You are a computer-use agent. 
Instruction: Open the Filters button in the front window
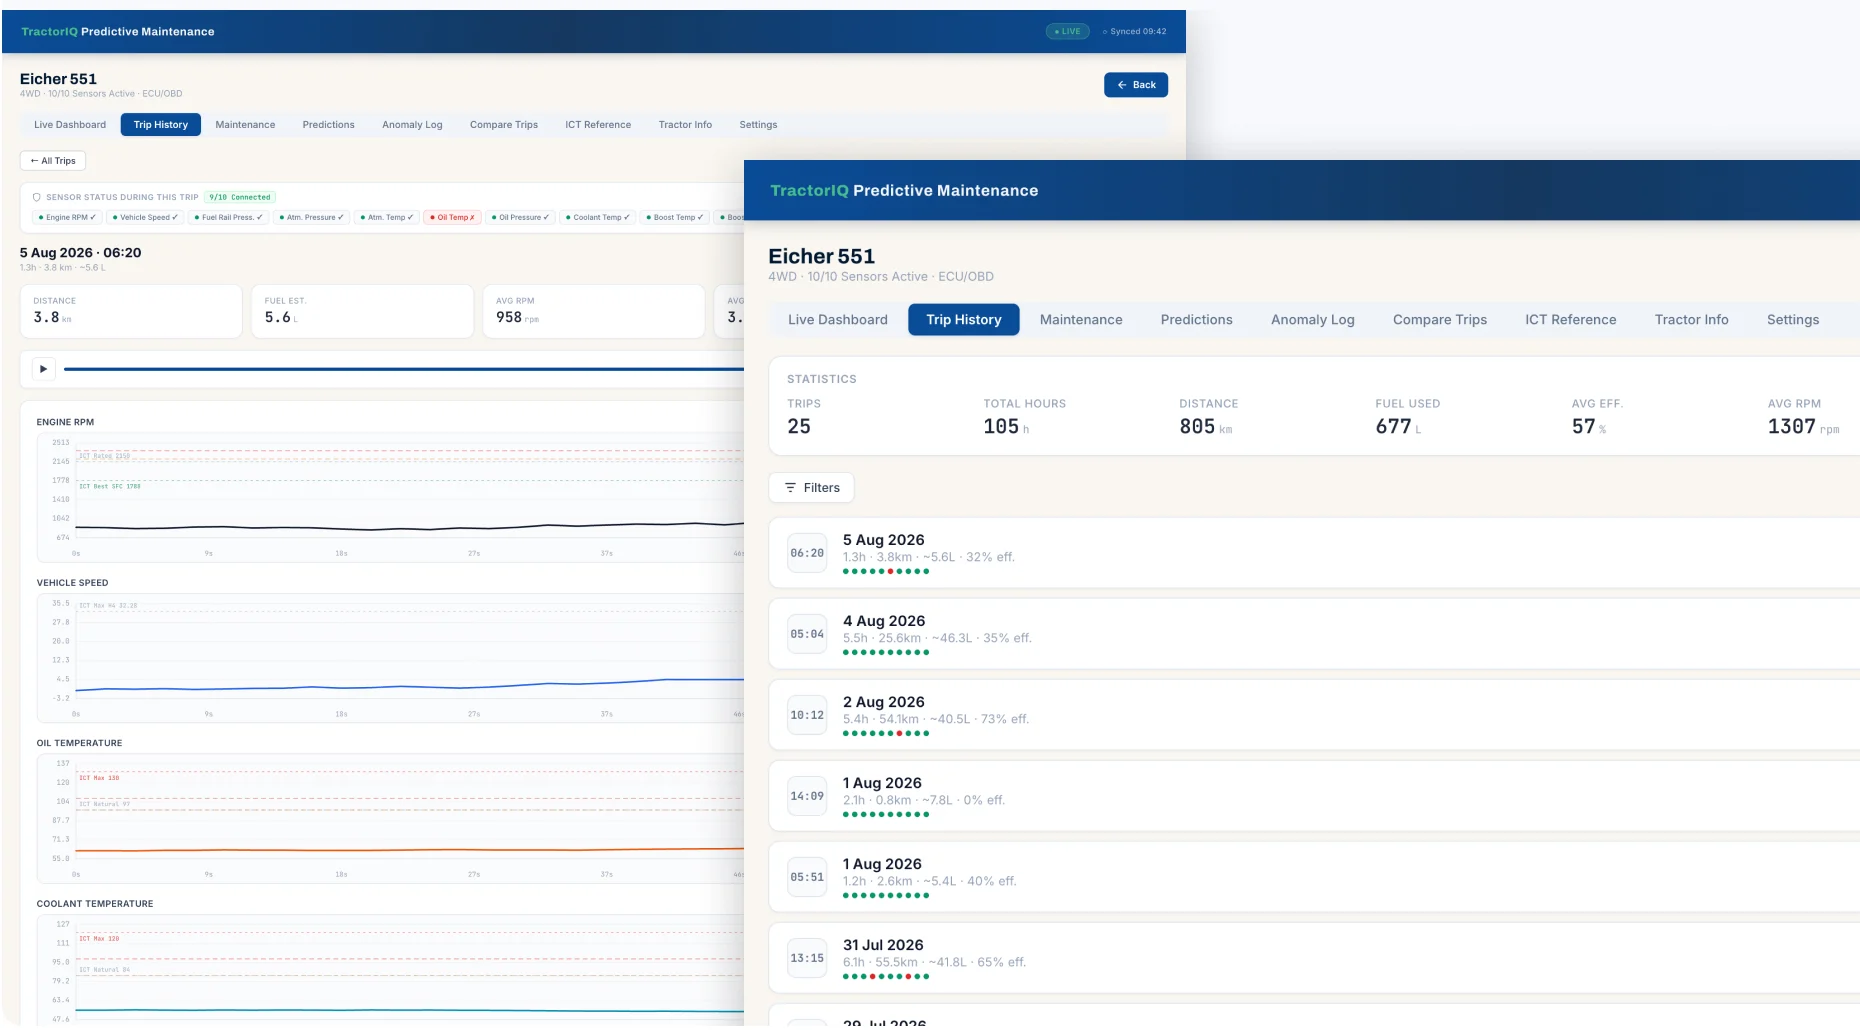(811, 488)
